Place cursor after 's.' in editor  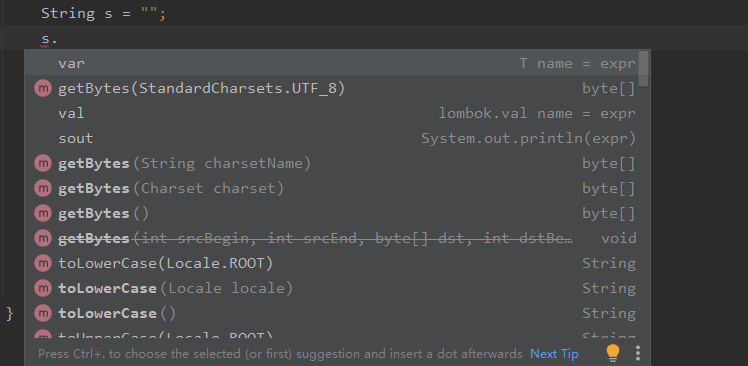pyautogui.click(x=58, y=39)
